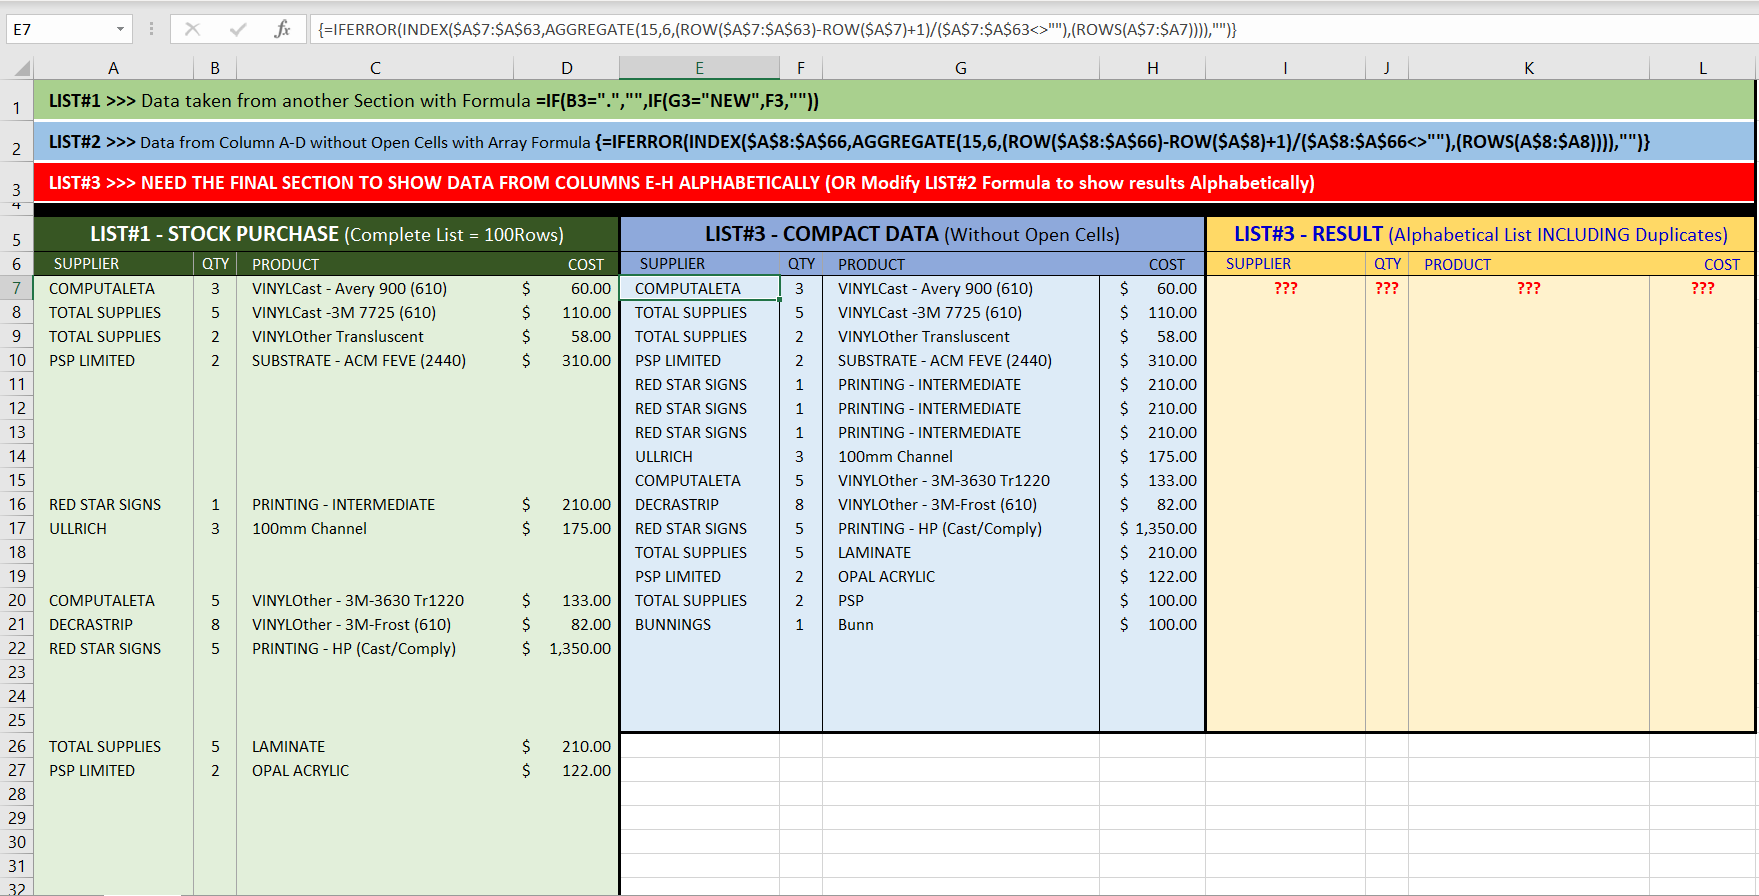Select column C header

[375, 68]
